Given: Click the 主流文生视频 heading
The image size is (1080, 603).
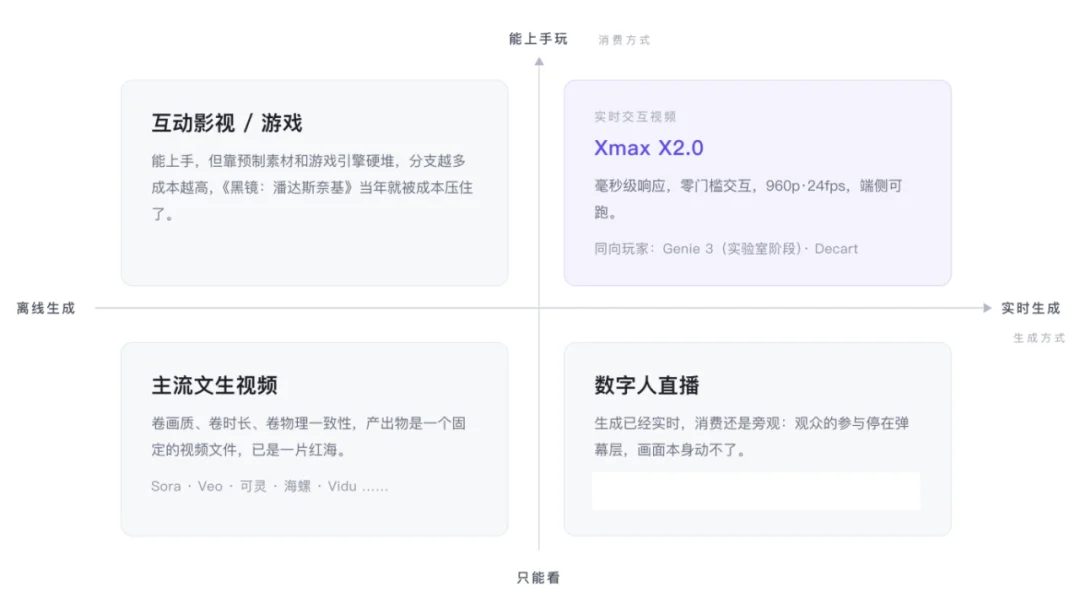Looking at the screenshot, I should [214, 385].
